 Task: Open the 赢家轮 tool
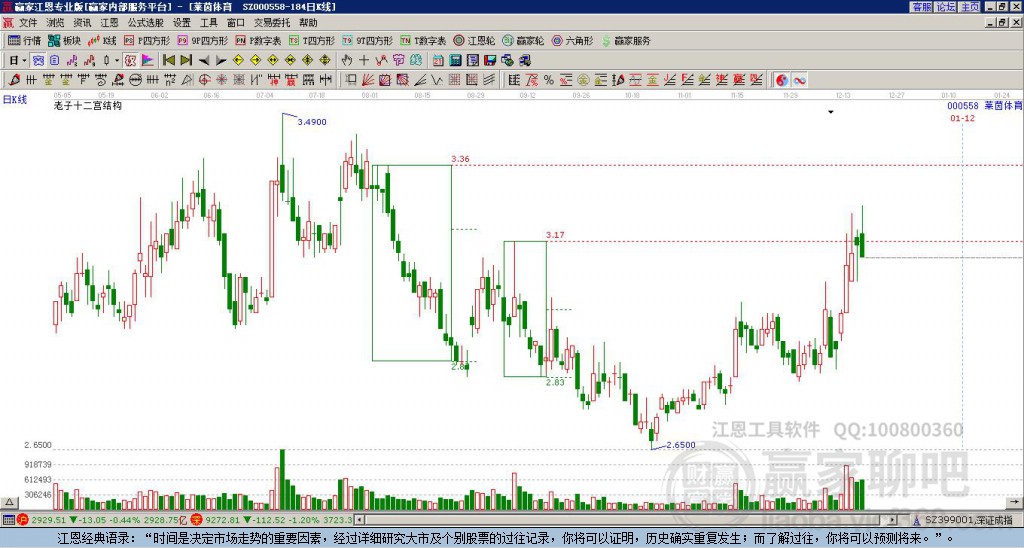[x=523, y=40]
